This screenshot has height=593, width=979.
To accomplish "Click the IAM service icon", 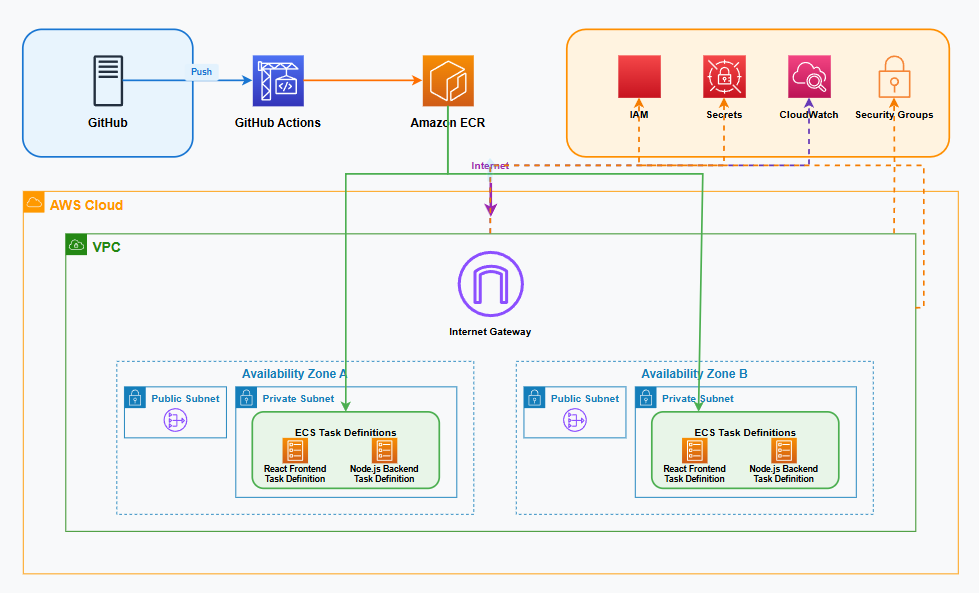I will (638, 75).
